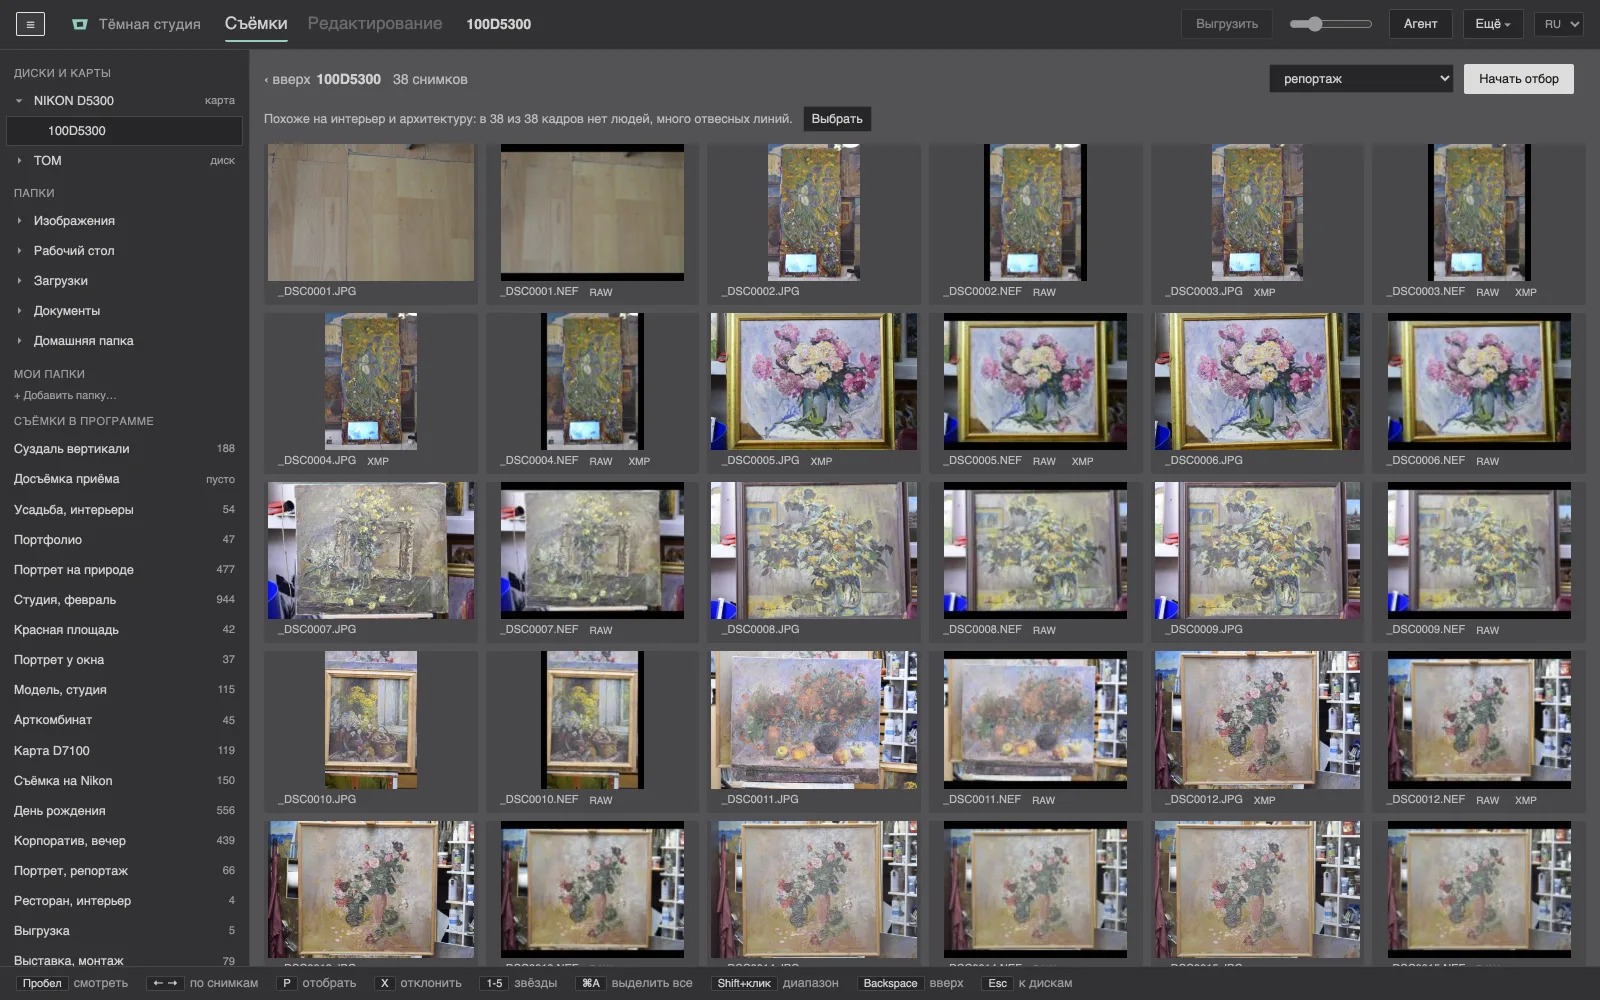Open the Модель, студия shoot
The height and width of the screenshot is (1000, 1600).
(124, 690)
